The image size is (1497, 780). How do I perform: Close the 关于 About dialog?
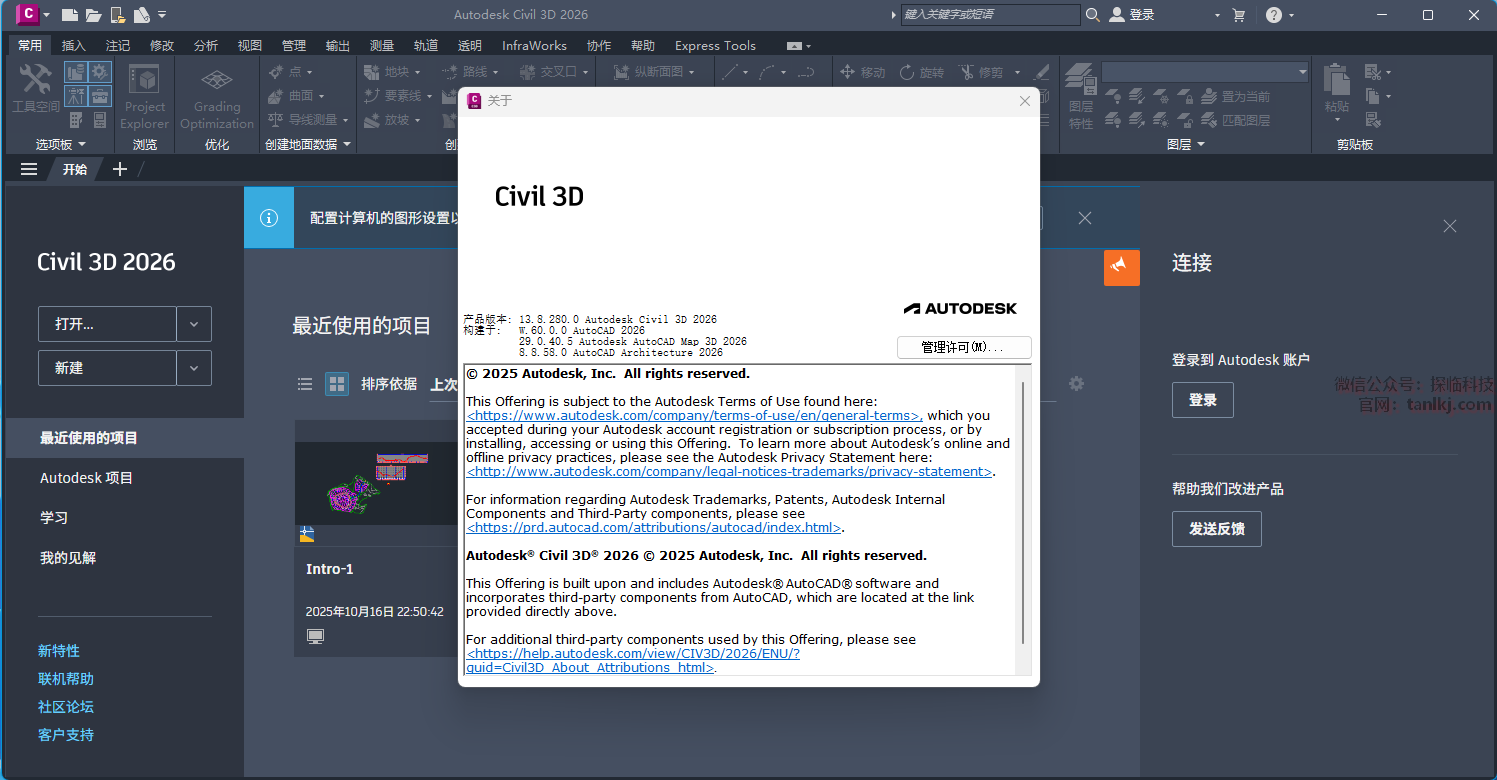[x=1024, y=101]
